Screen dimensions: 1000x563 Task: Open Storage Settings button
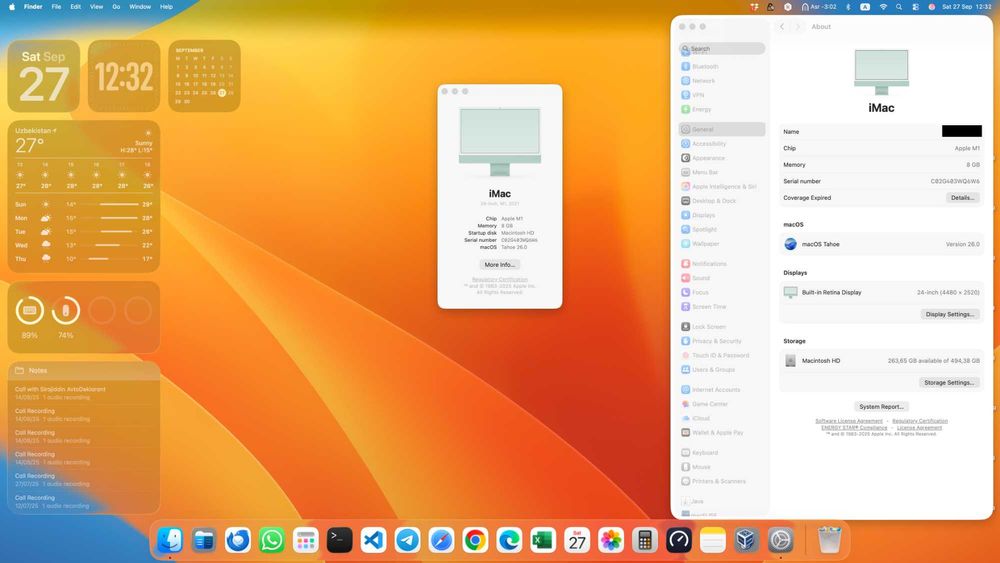tap(949, 383)
